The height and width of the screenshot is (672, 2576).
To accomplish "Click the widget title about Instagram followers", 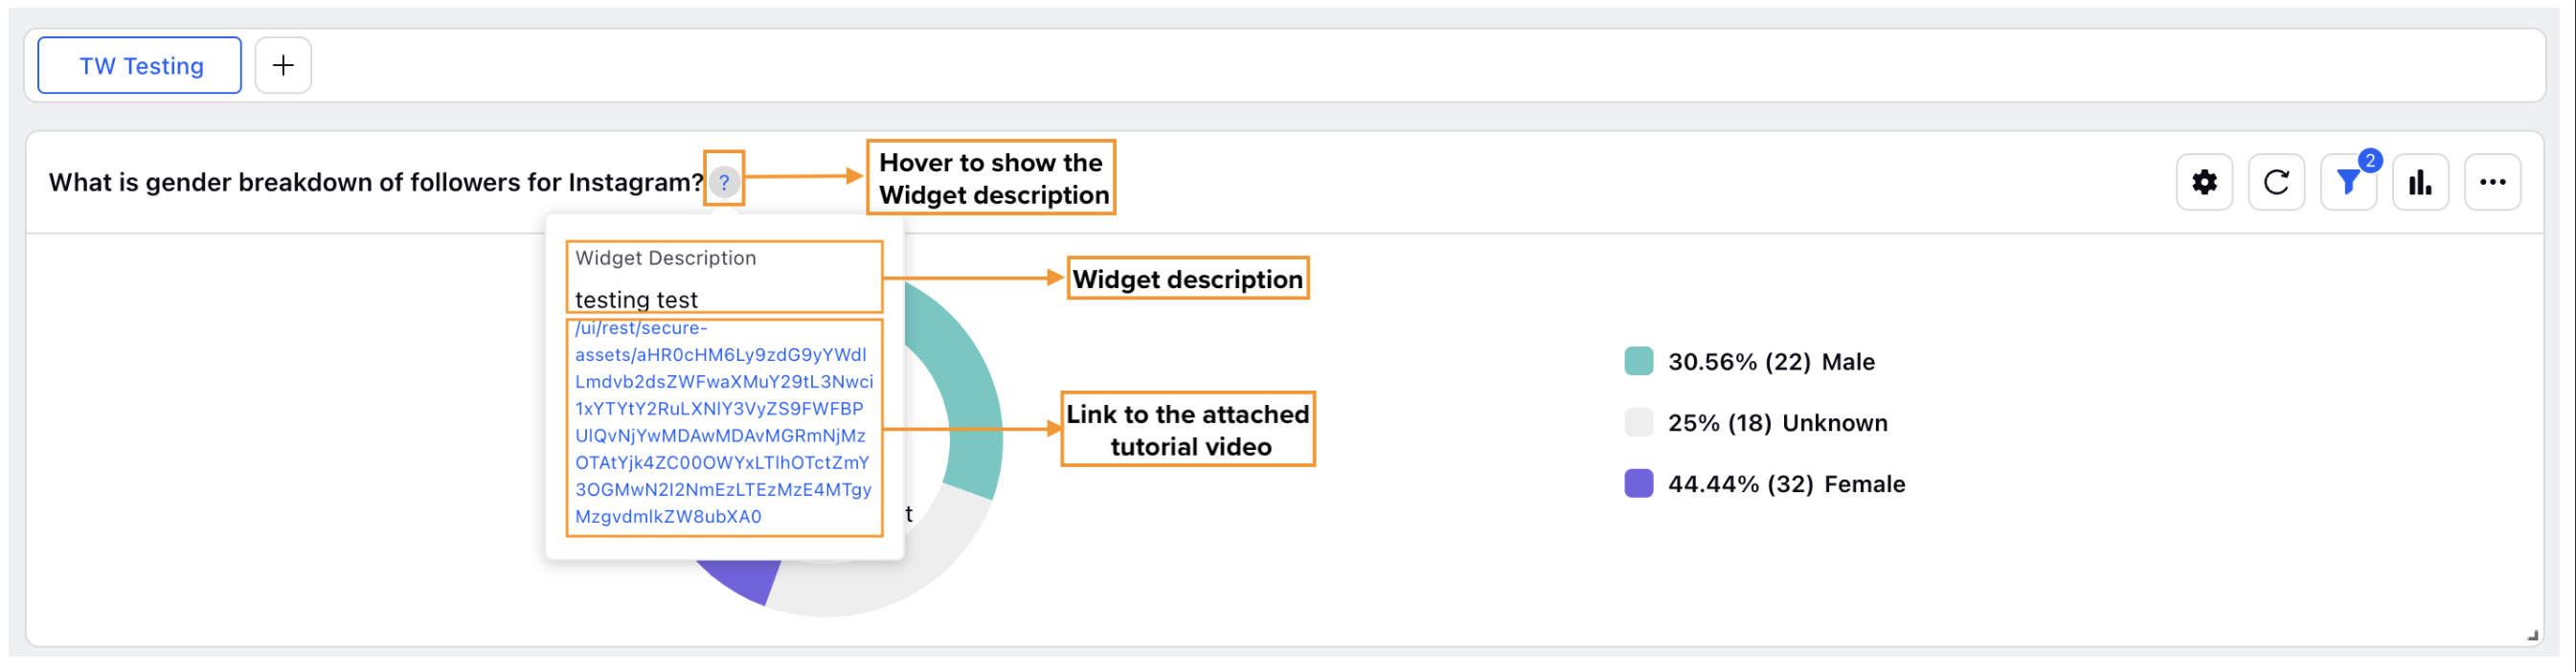I will (376, 183).
